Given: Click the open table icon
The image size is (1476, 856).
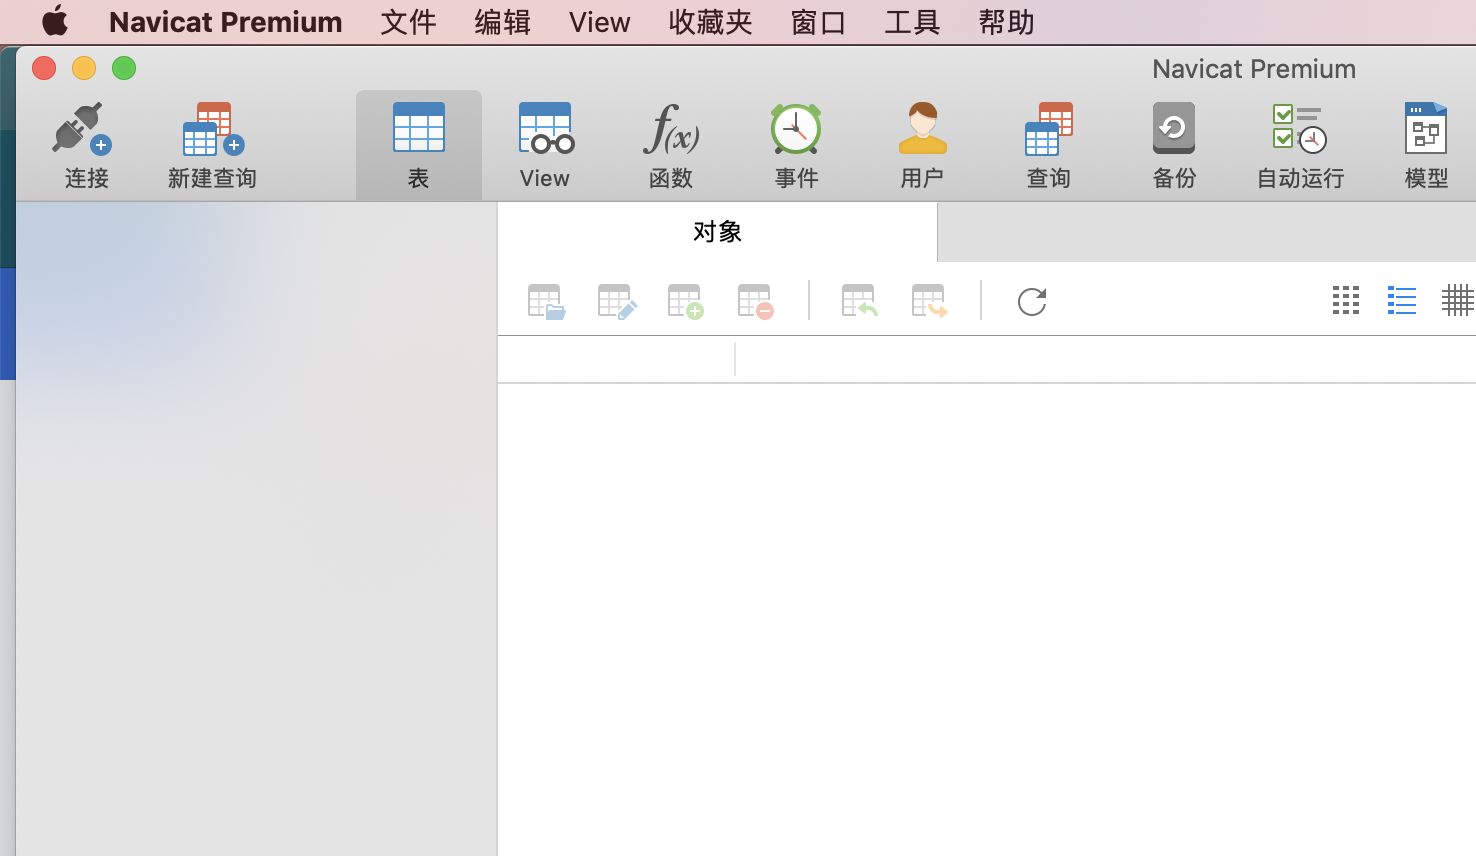Looking at the screenshot, I should (x=546, y=301).
